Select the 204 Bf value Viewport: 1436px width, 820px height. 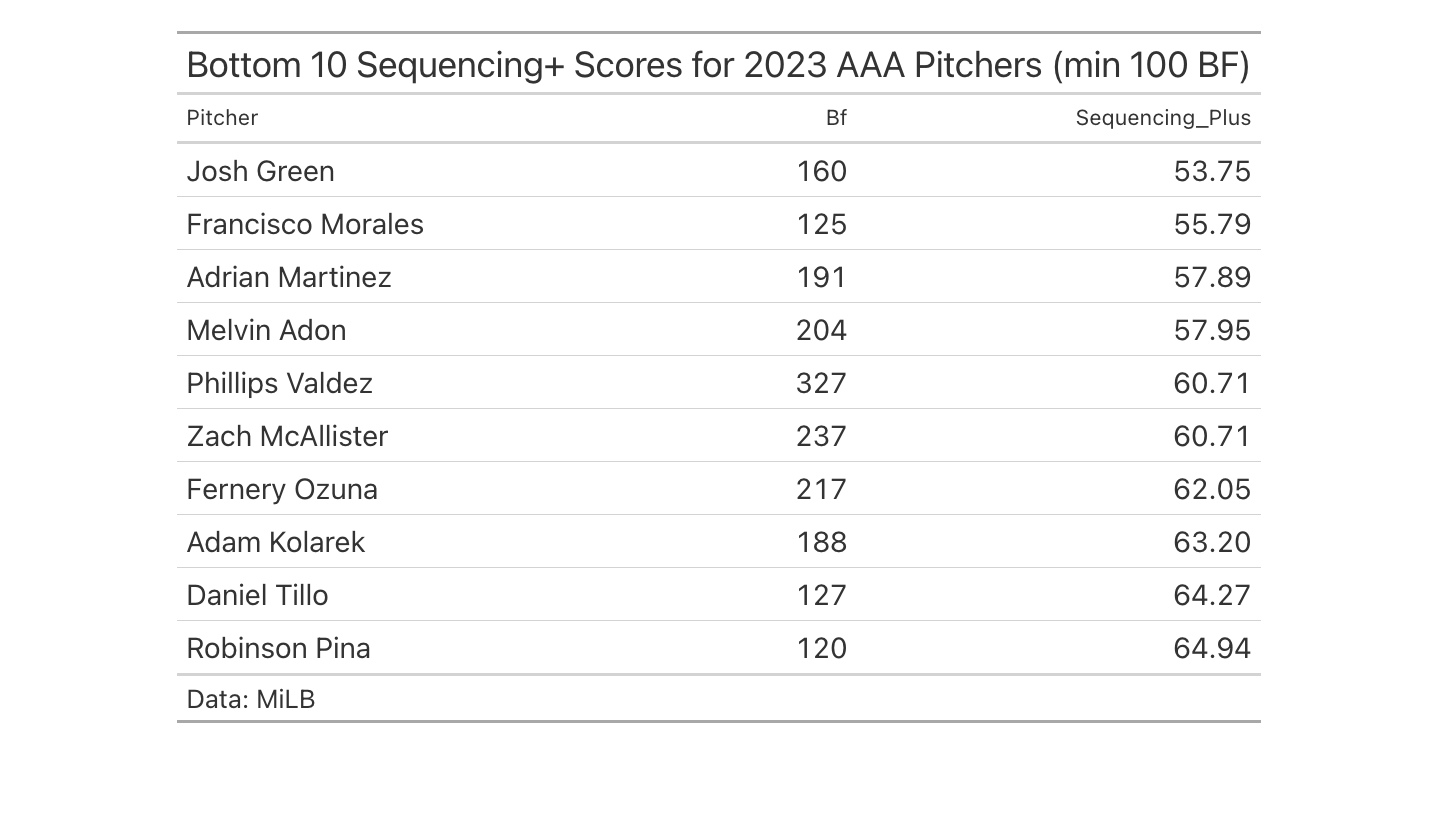[x=821, y=330]
